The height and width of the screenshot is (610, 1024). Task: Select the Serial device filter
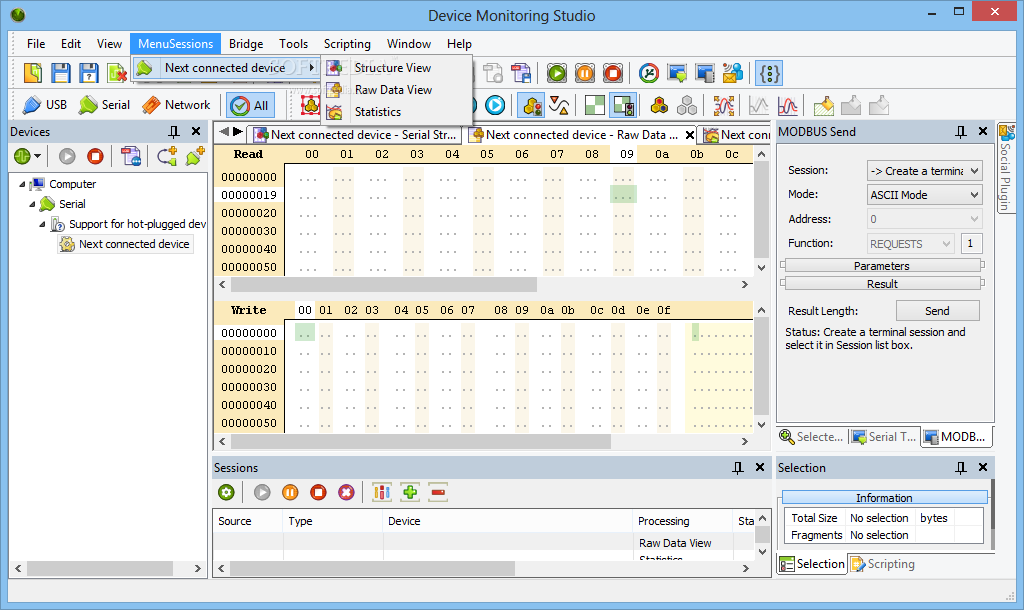[x=104, y=104]
